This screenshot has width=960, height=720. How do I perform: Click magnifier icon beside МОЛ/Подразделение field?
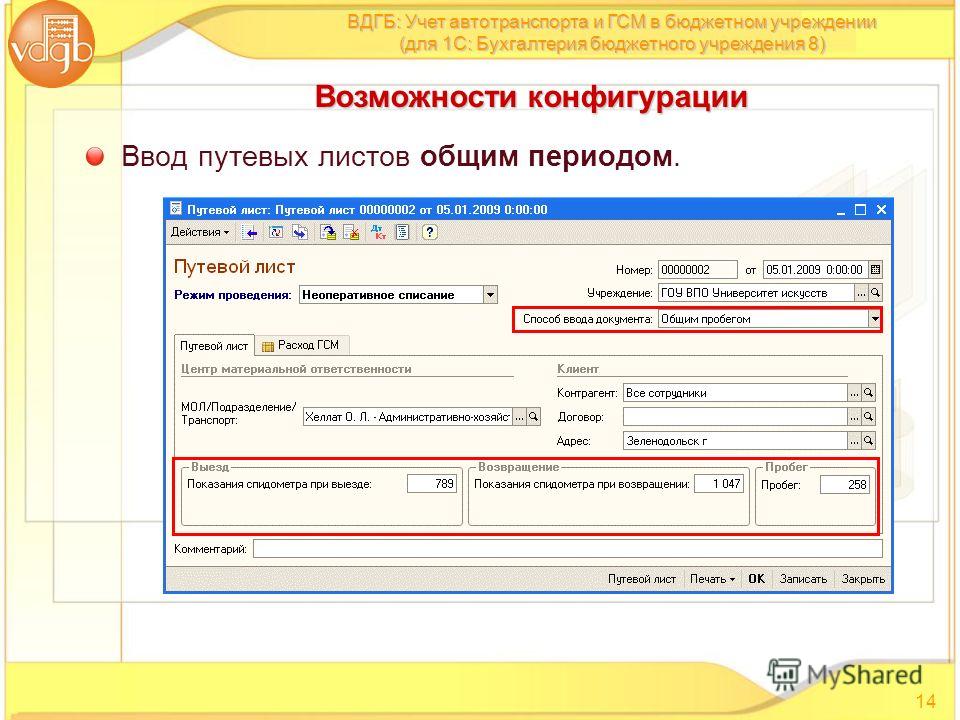click(x=534, y=418)
